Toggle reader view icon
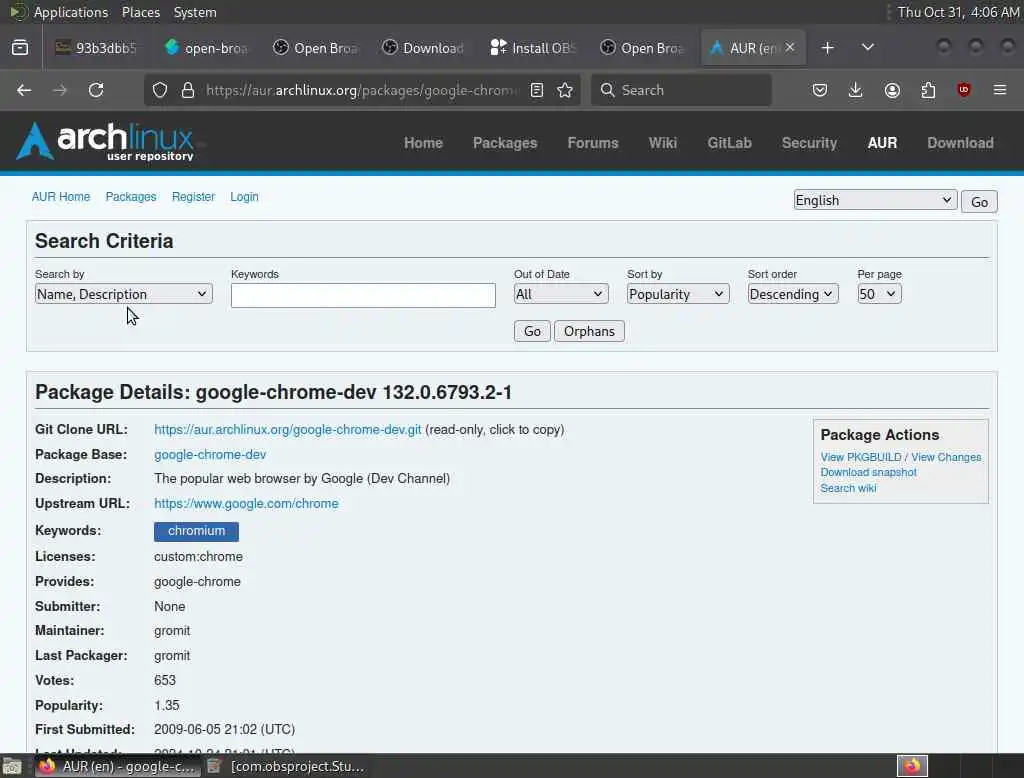1024x778 pixels. (537, 90)
